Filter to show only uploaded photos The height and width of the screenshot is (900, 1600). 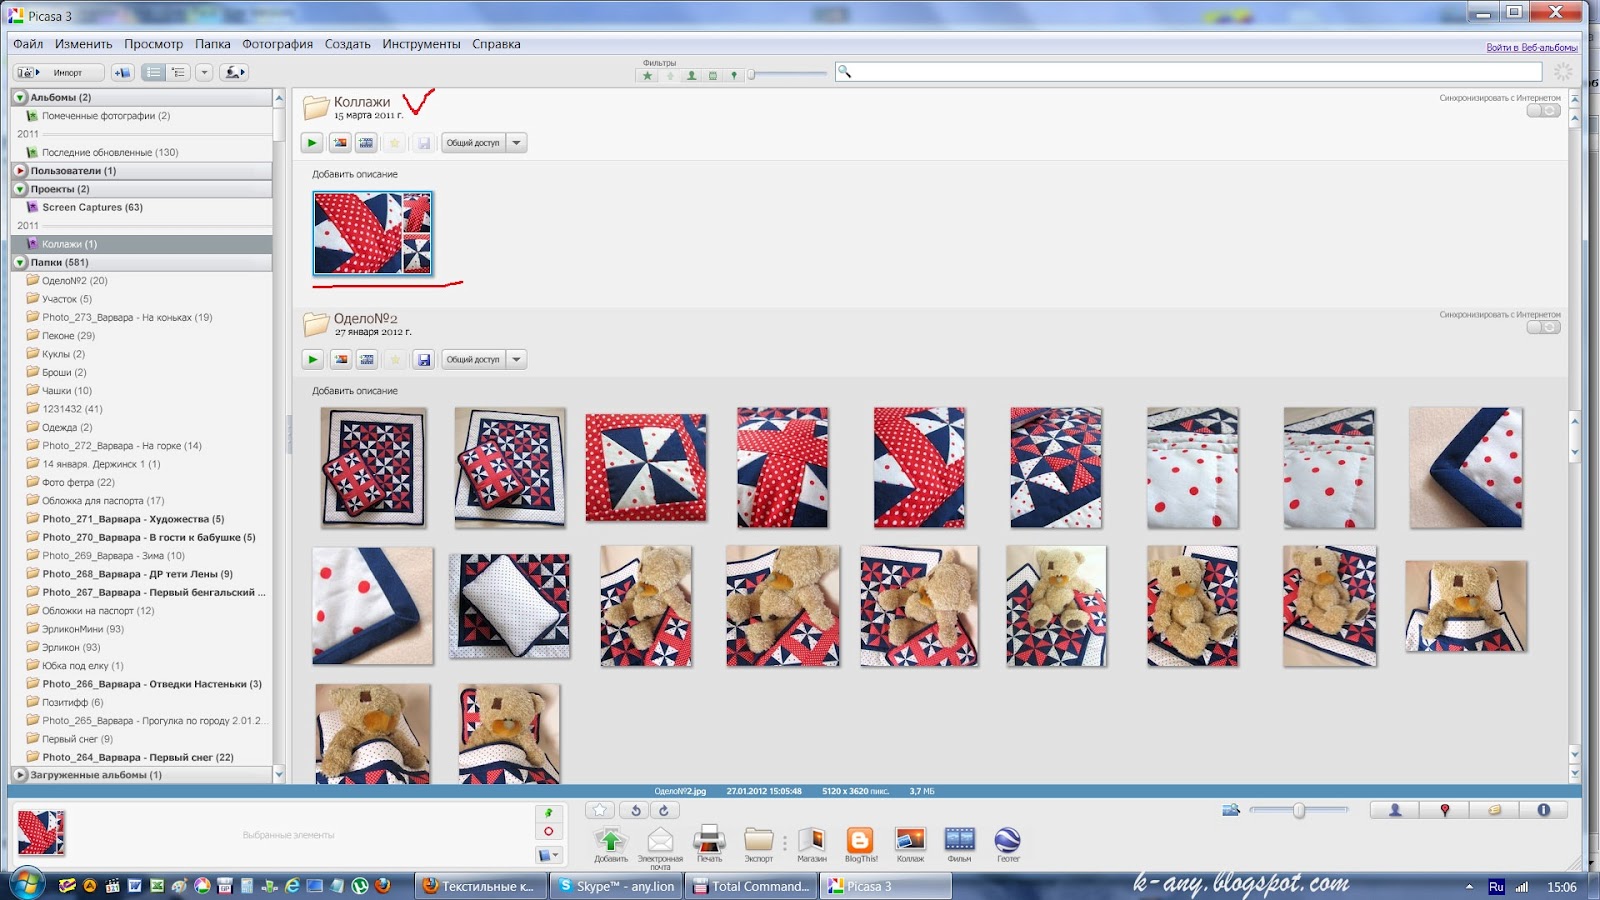coord(670,75)
